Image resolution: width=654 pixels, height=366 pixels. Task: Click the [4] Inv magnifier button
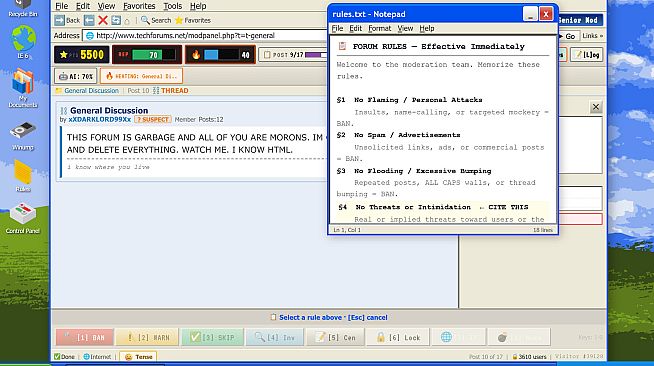click(274, 337)
